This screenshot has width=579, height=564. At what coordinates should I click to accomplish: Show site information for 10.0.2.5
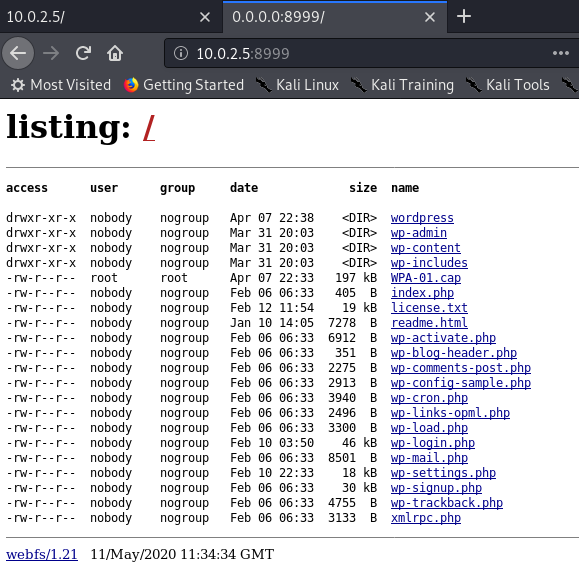point(181,53)
